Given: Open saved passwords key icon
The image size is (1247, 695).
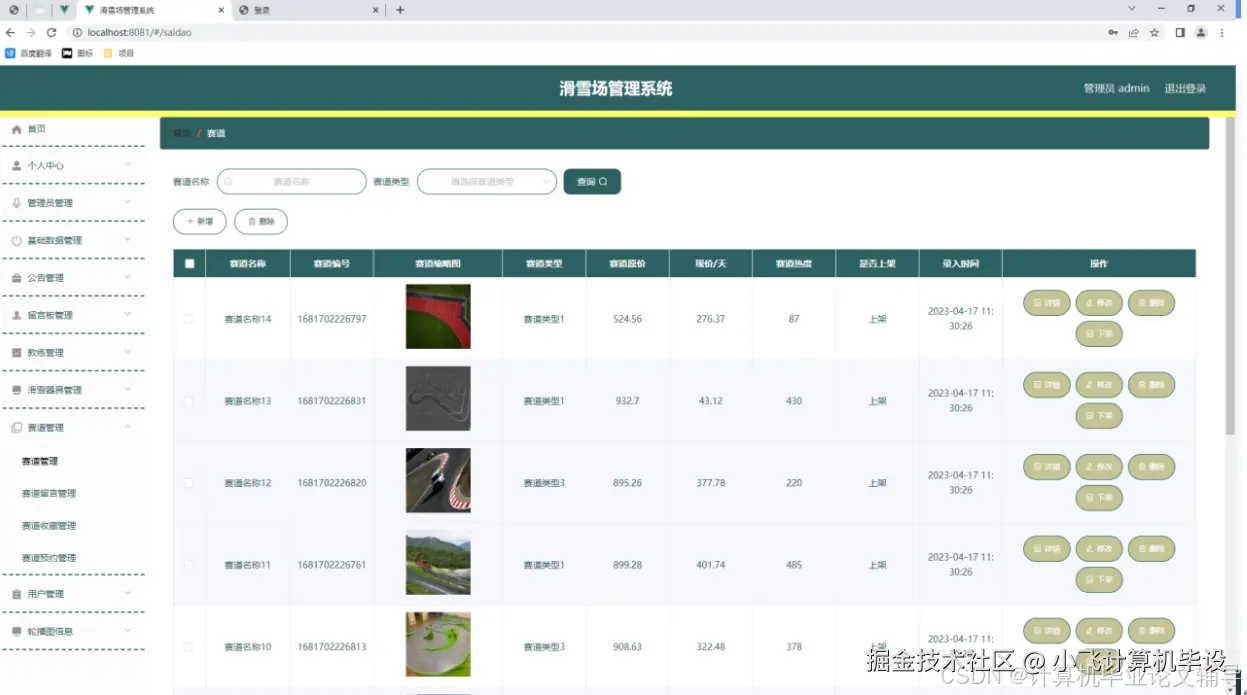Looking at the screenshot, I should tap(1113, 32).
